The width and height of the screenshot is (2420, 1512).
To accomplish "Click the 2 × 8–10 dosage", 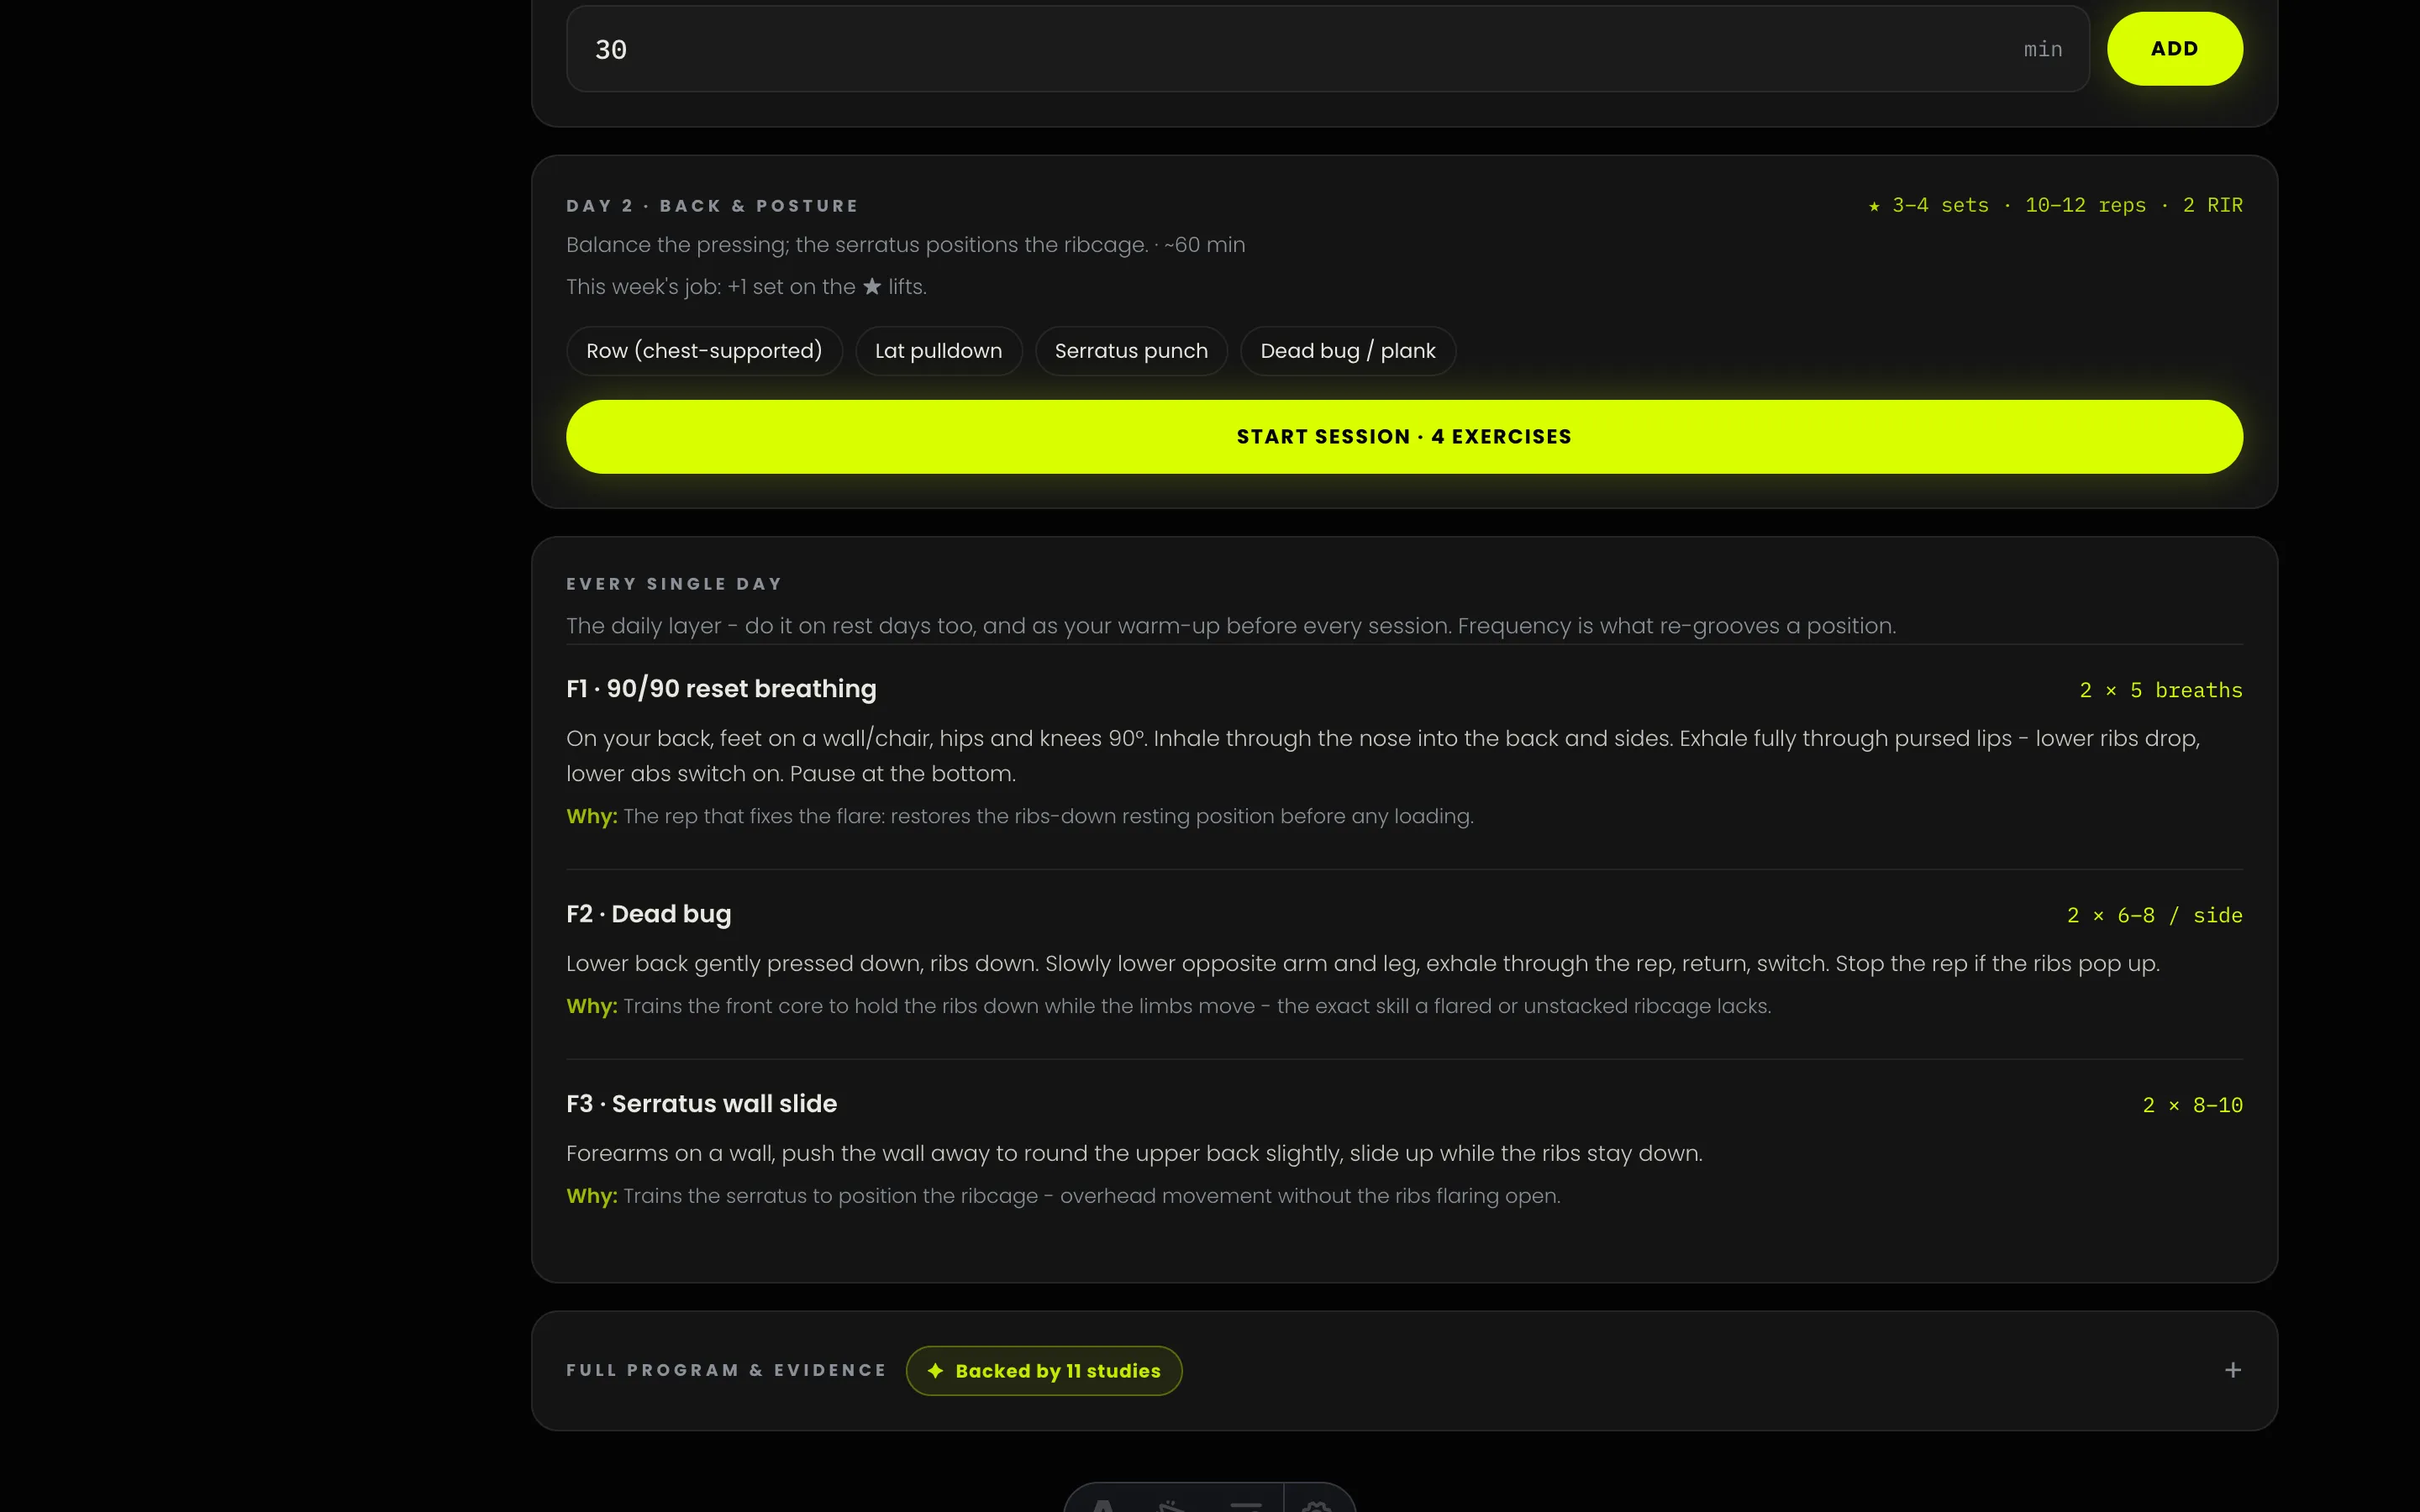I will coord(2192,1105).
